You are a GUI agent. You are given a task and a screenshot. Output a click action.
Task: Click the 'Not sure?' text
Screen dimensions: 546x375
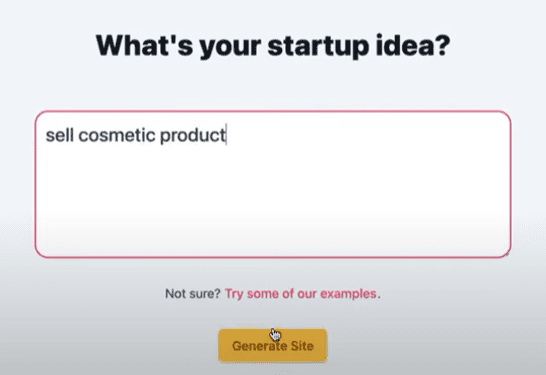[193, 294]
